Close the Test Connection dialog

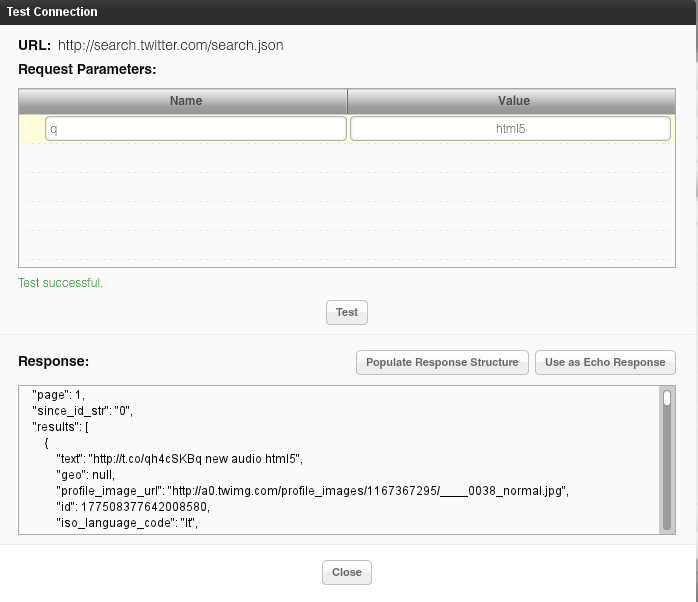pos(347,572)
